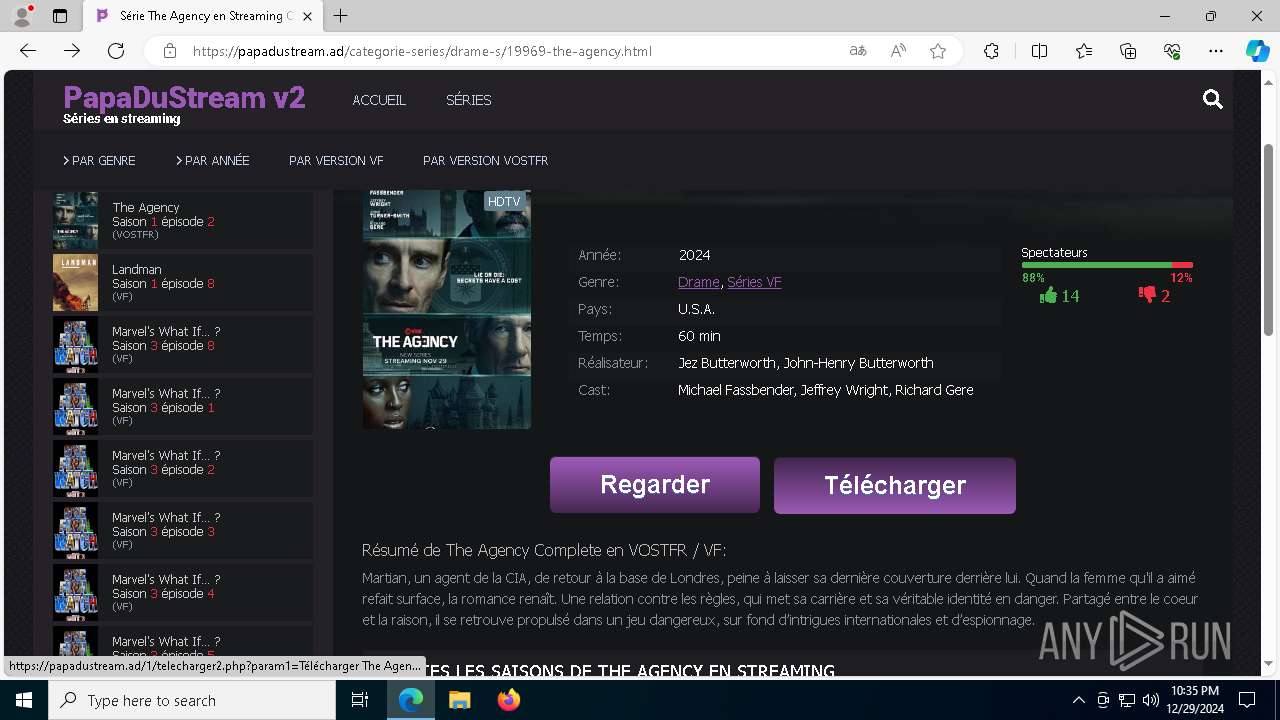
Task: Open the favorites list icon
Action: click(1084, 51)
